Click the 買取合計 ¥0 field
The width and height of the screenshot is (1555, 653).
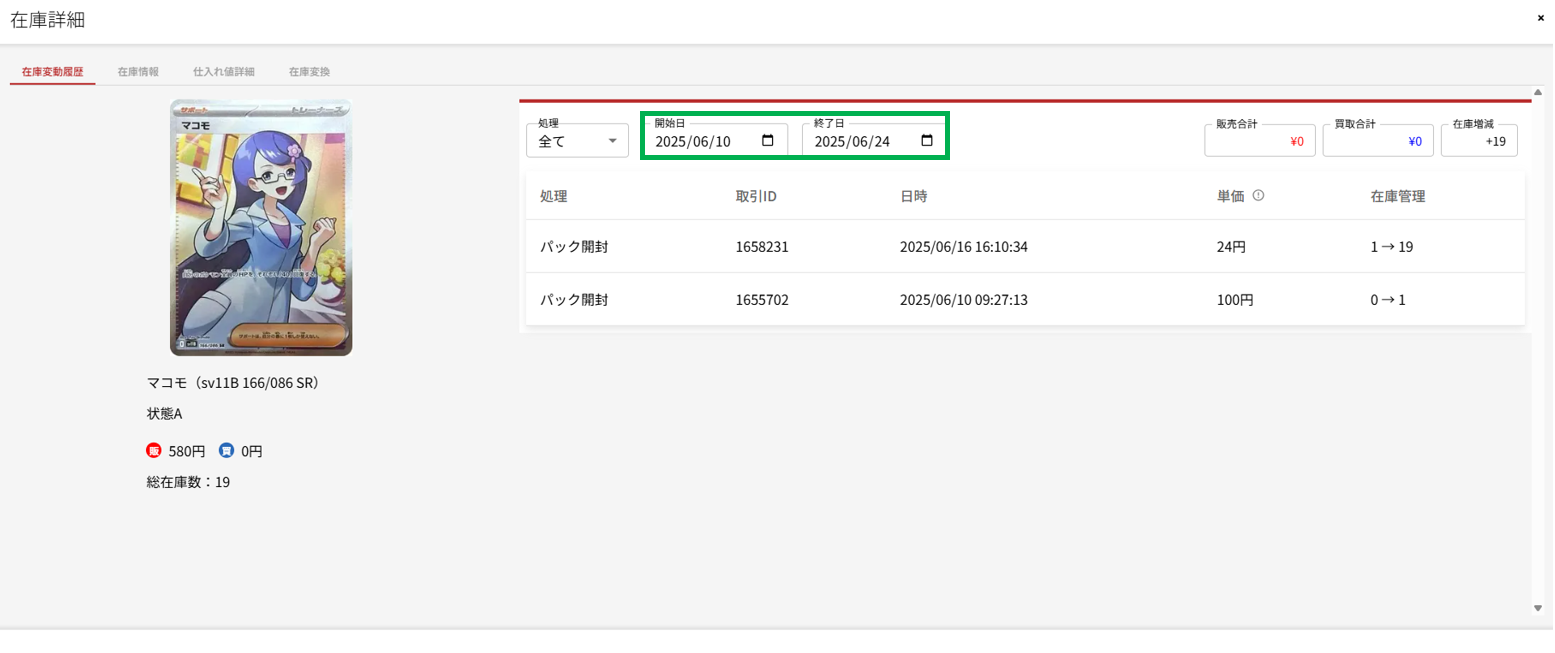(x=1378, y=140)
